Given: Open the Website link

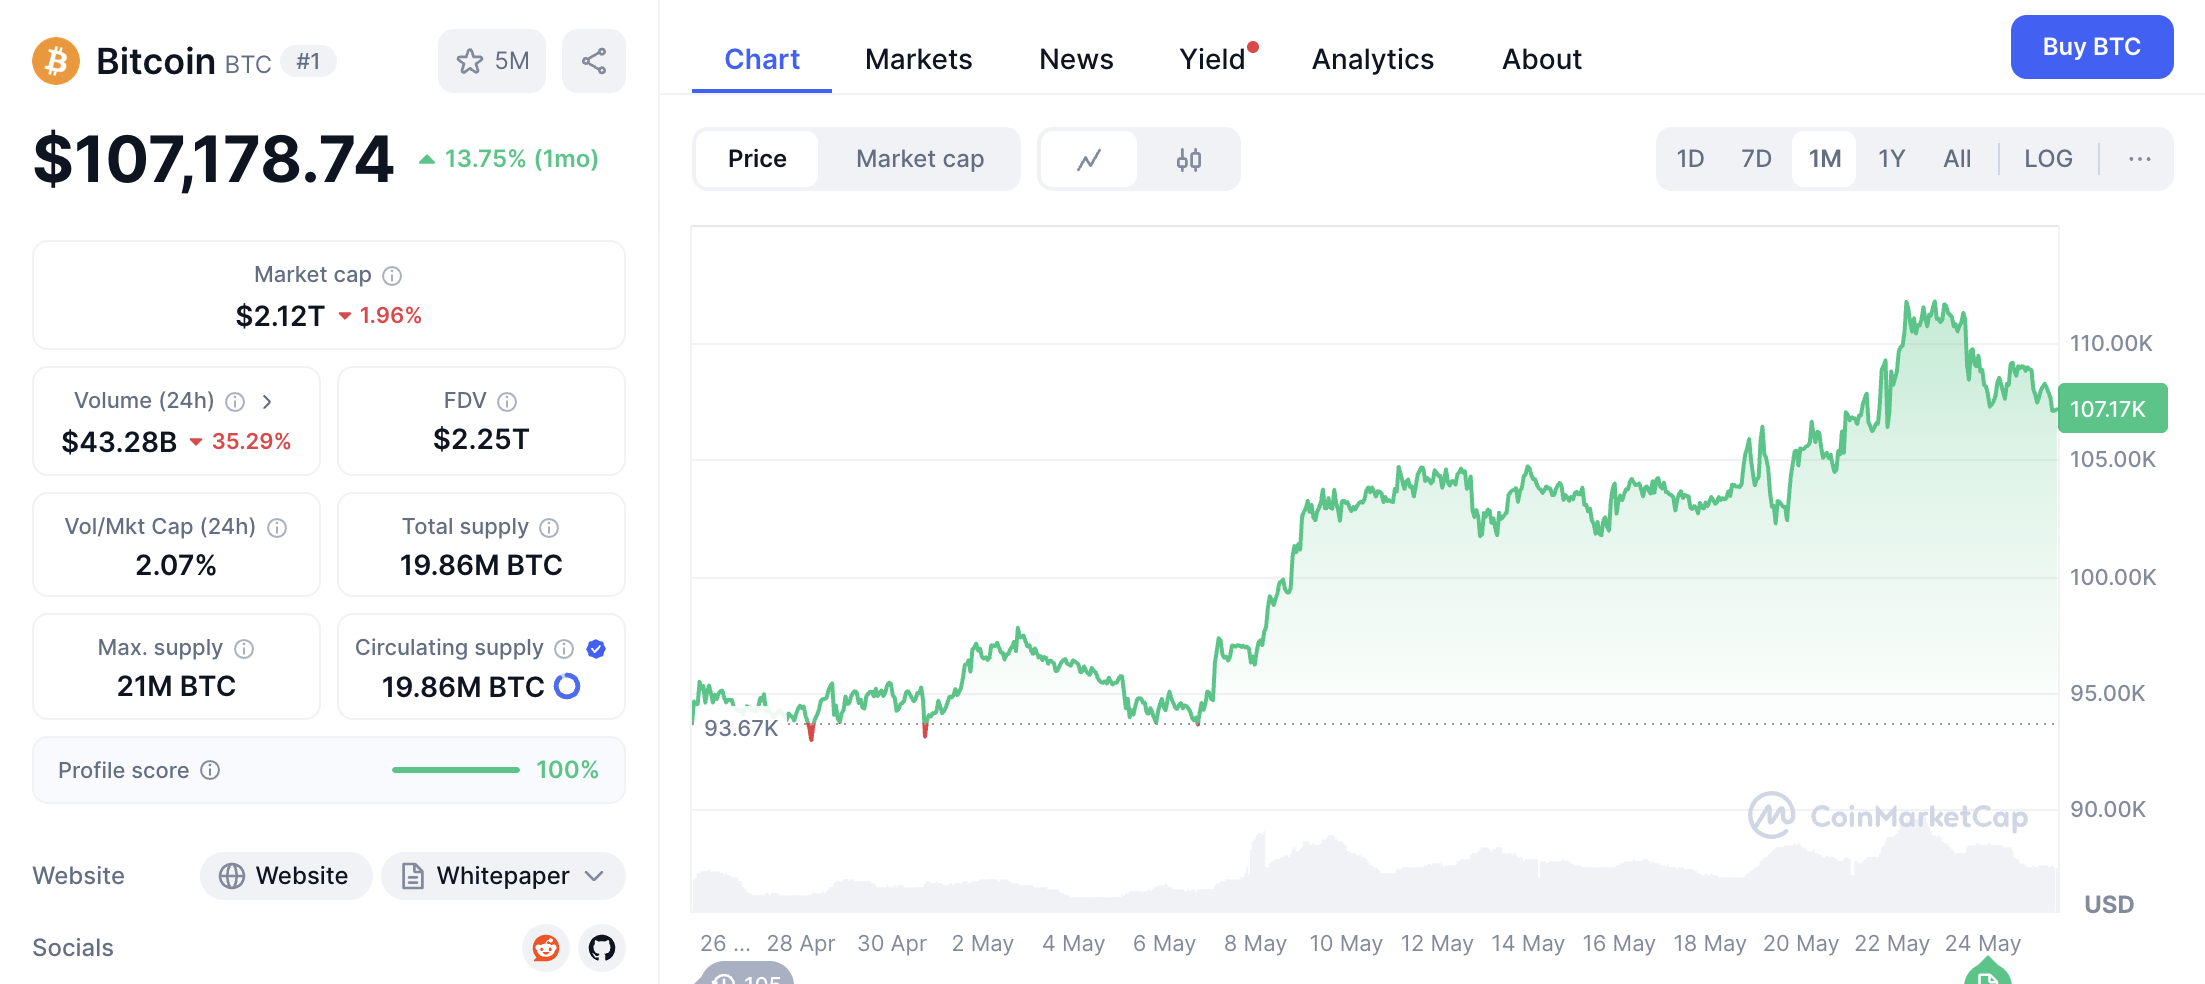Looking at the screenshot, I should click(x=286, y=876).
